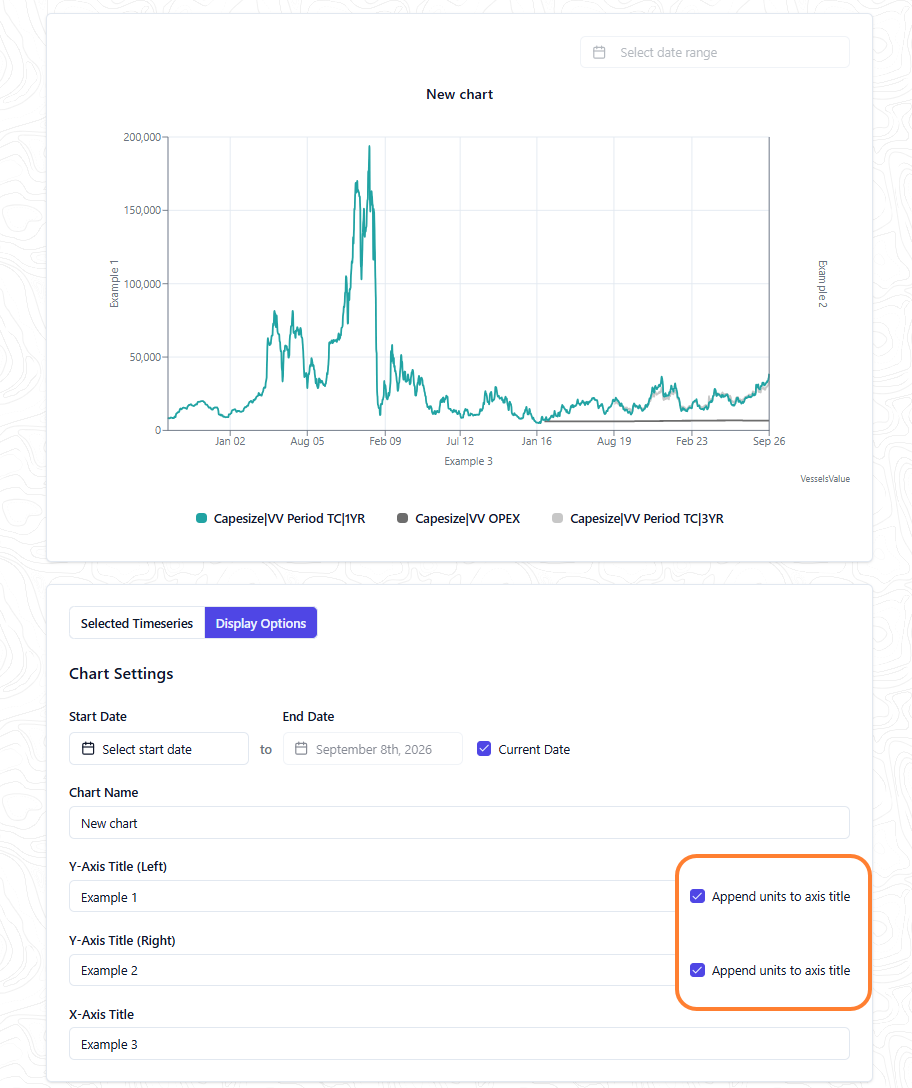912x1088 pixels.
Task: Click the 'Sep 26' x-axis tick label
Action: tap(769, 441)
